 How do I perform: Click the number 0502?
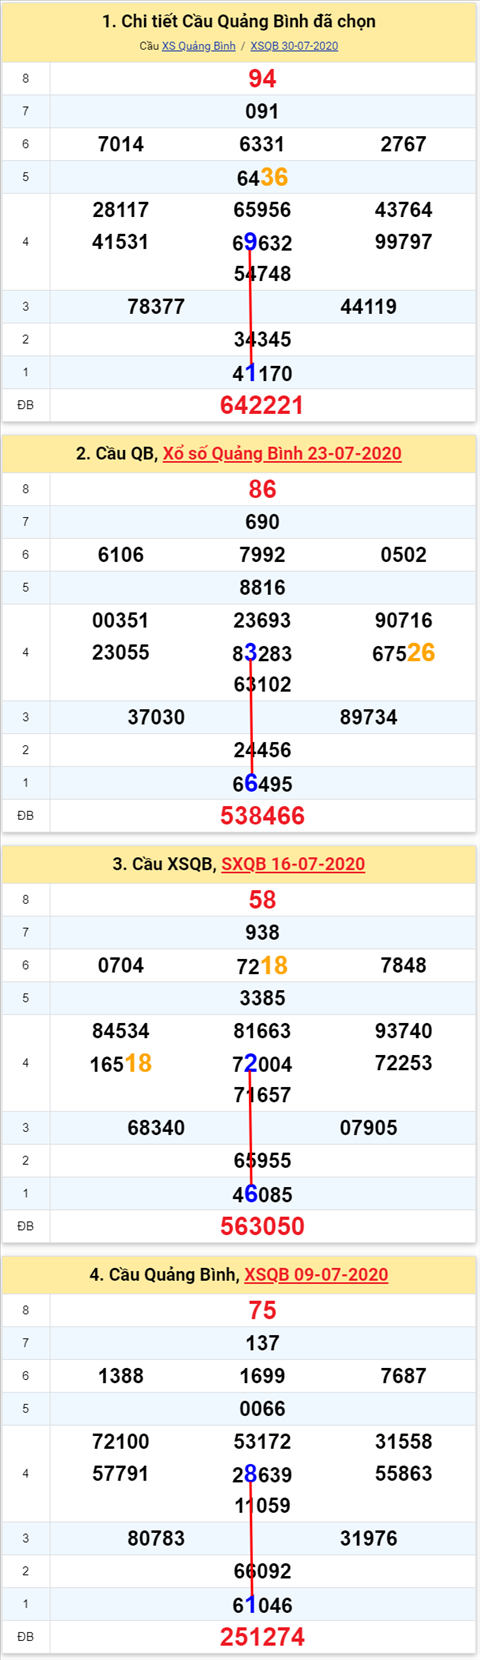404,555
